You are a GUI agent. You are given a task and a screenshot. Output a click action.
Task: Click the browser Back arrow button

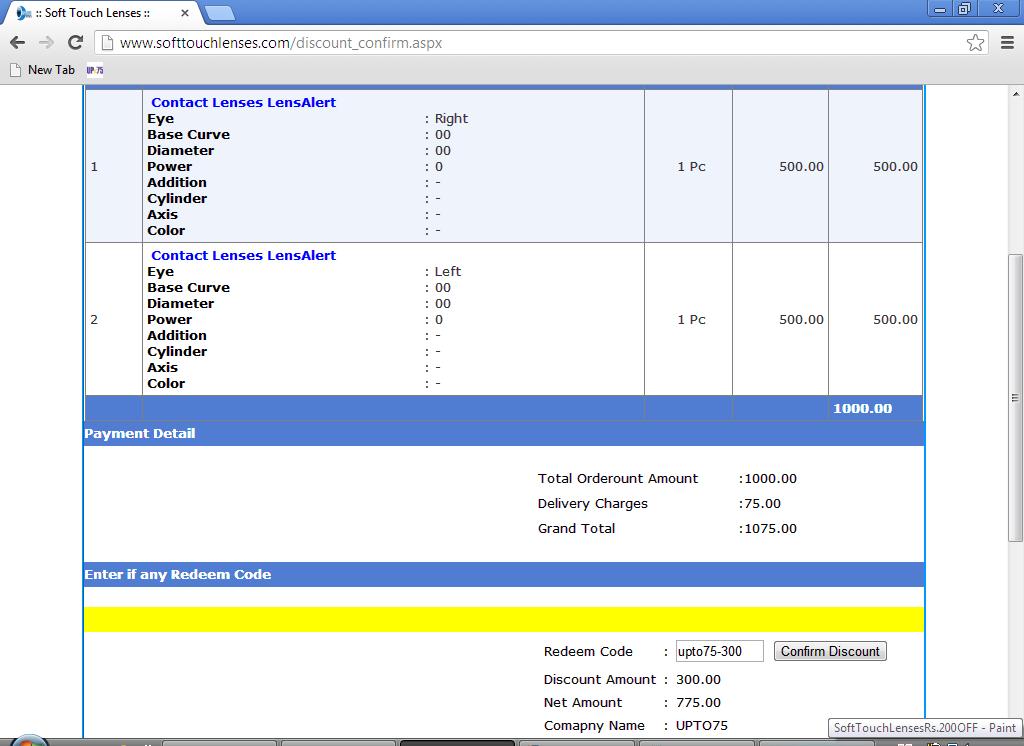click(x=17, y=42)
